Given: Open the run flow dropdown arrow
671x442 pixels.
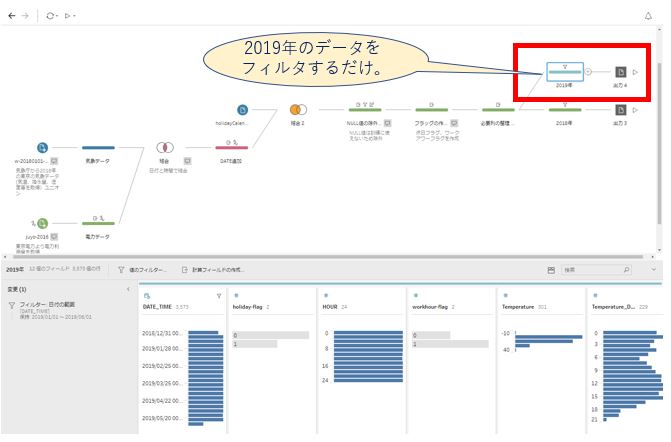Looking at the screenshot, I should 76,16.
